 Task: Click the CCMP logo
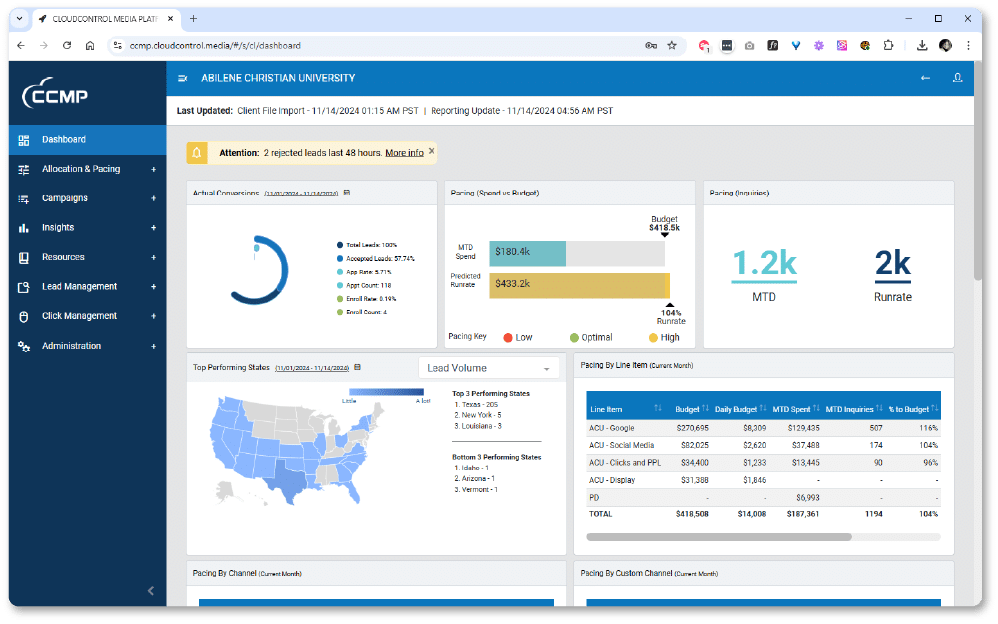point(55,94)
